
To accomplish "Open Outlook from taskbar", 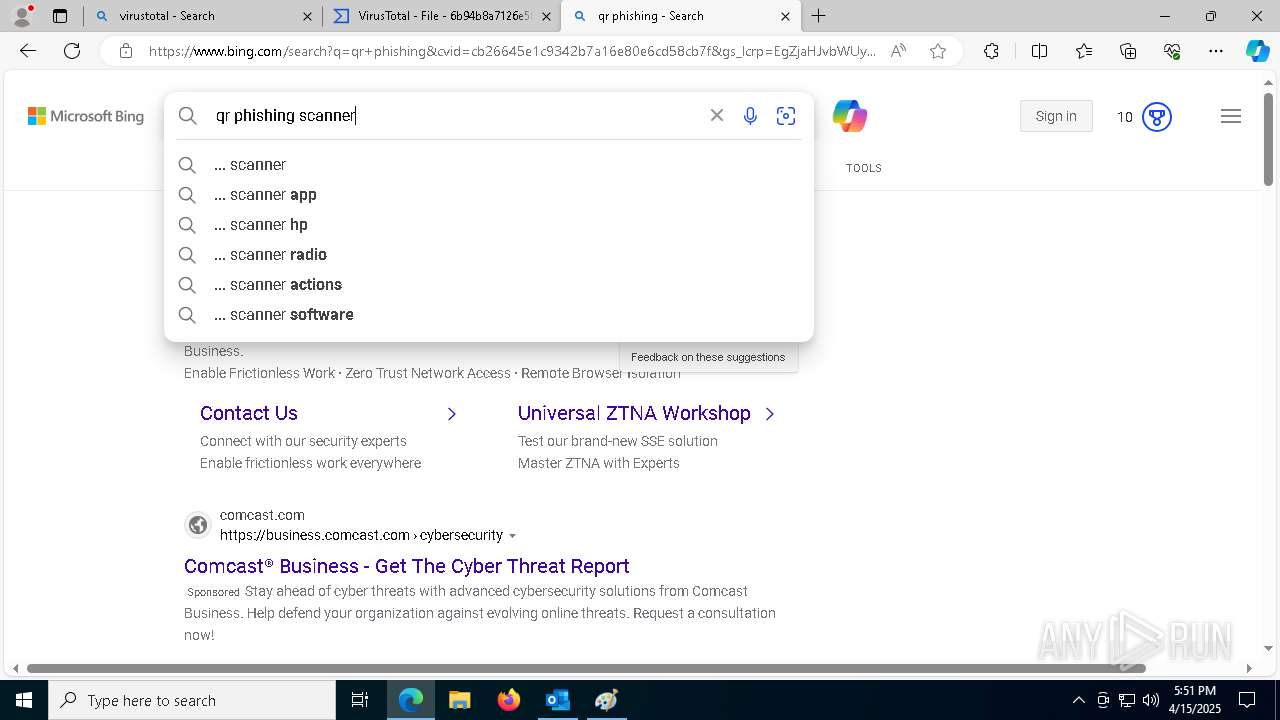I will [557, 700].
